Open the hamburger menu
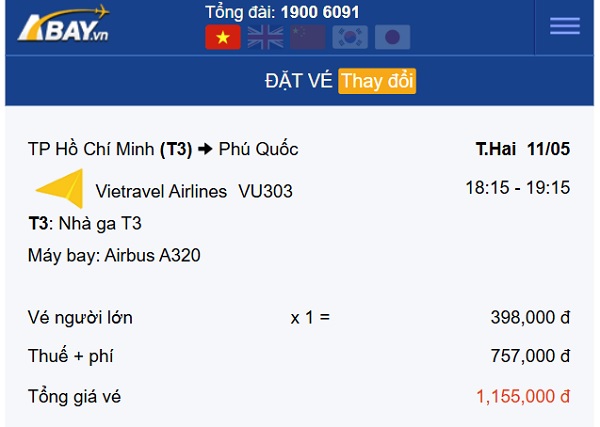The height and width of the screenshot is (427, 600). coord(565,26)
